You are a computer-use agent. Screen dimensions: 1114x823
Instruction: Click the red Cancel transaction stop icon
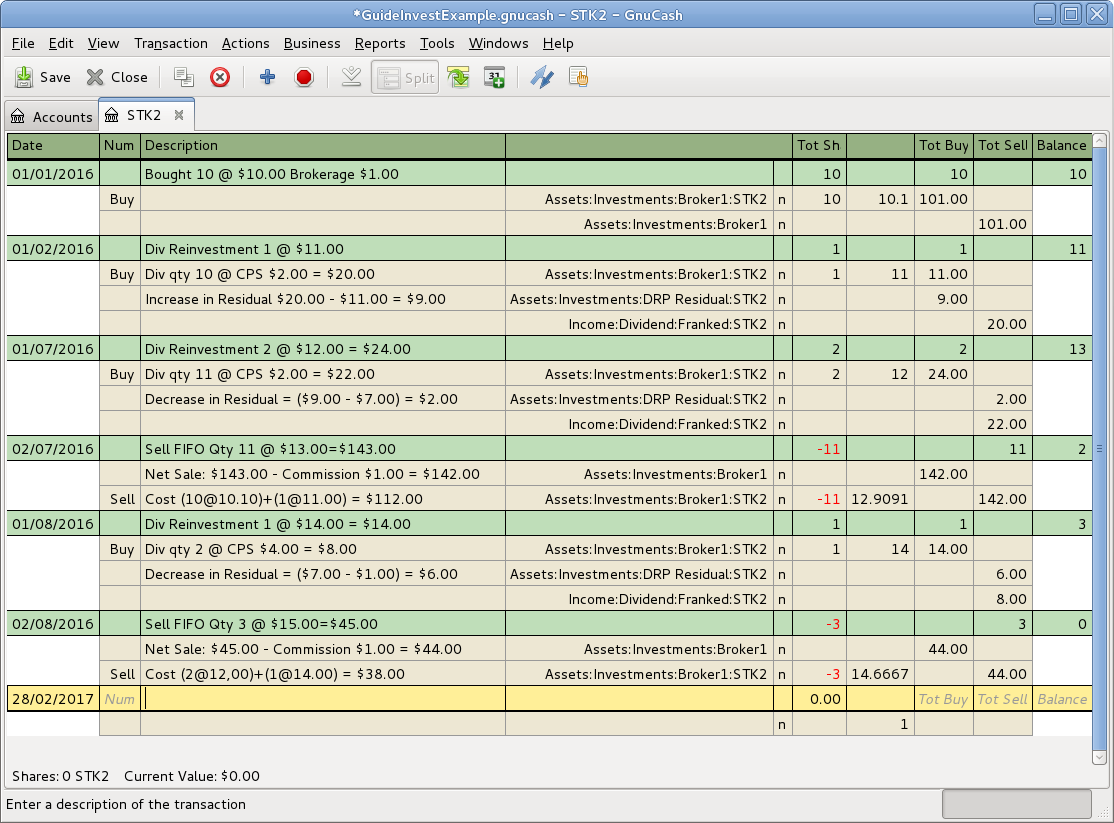click(304, 77)
